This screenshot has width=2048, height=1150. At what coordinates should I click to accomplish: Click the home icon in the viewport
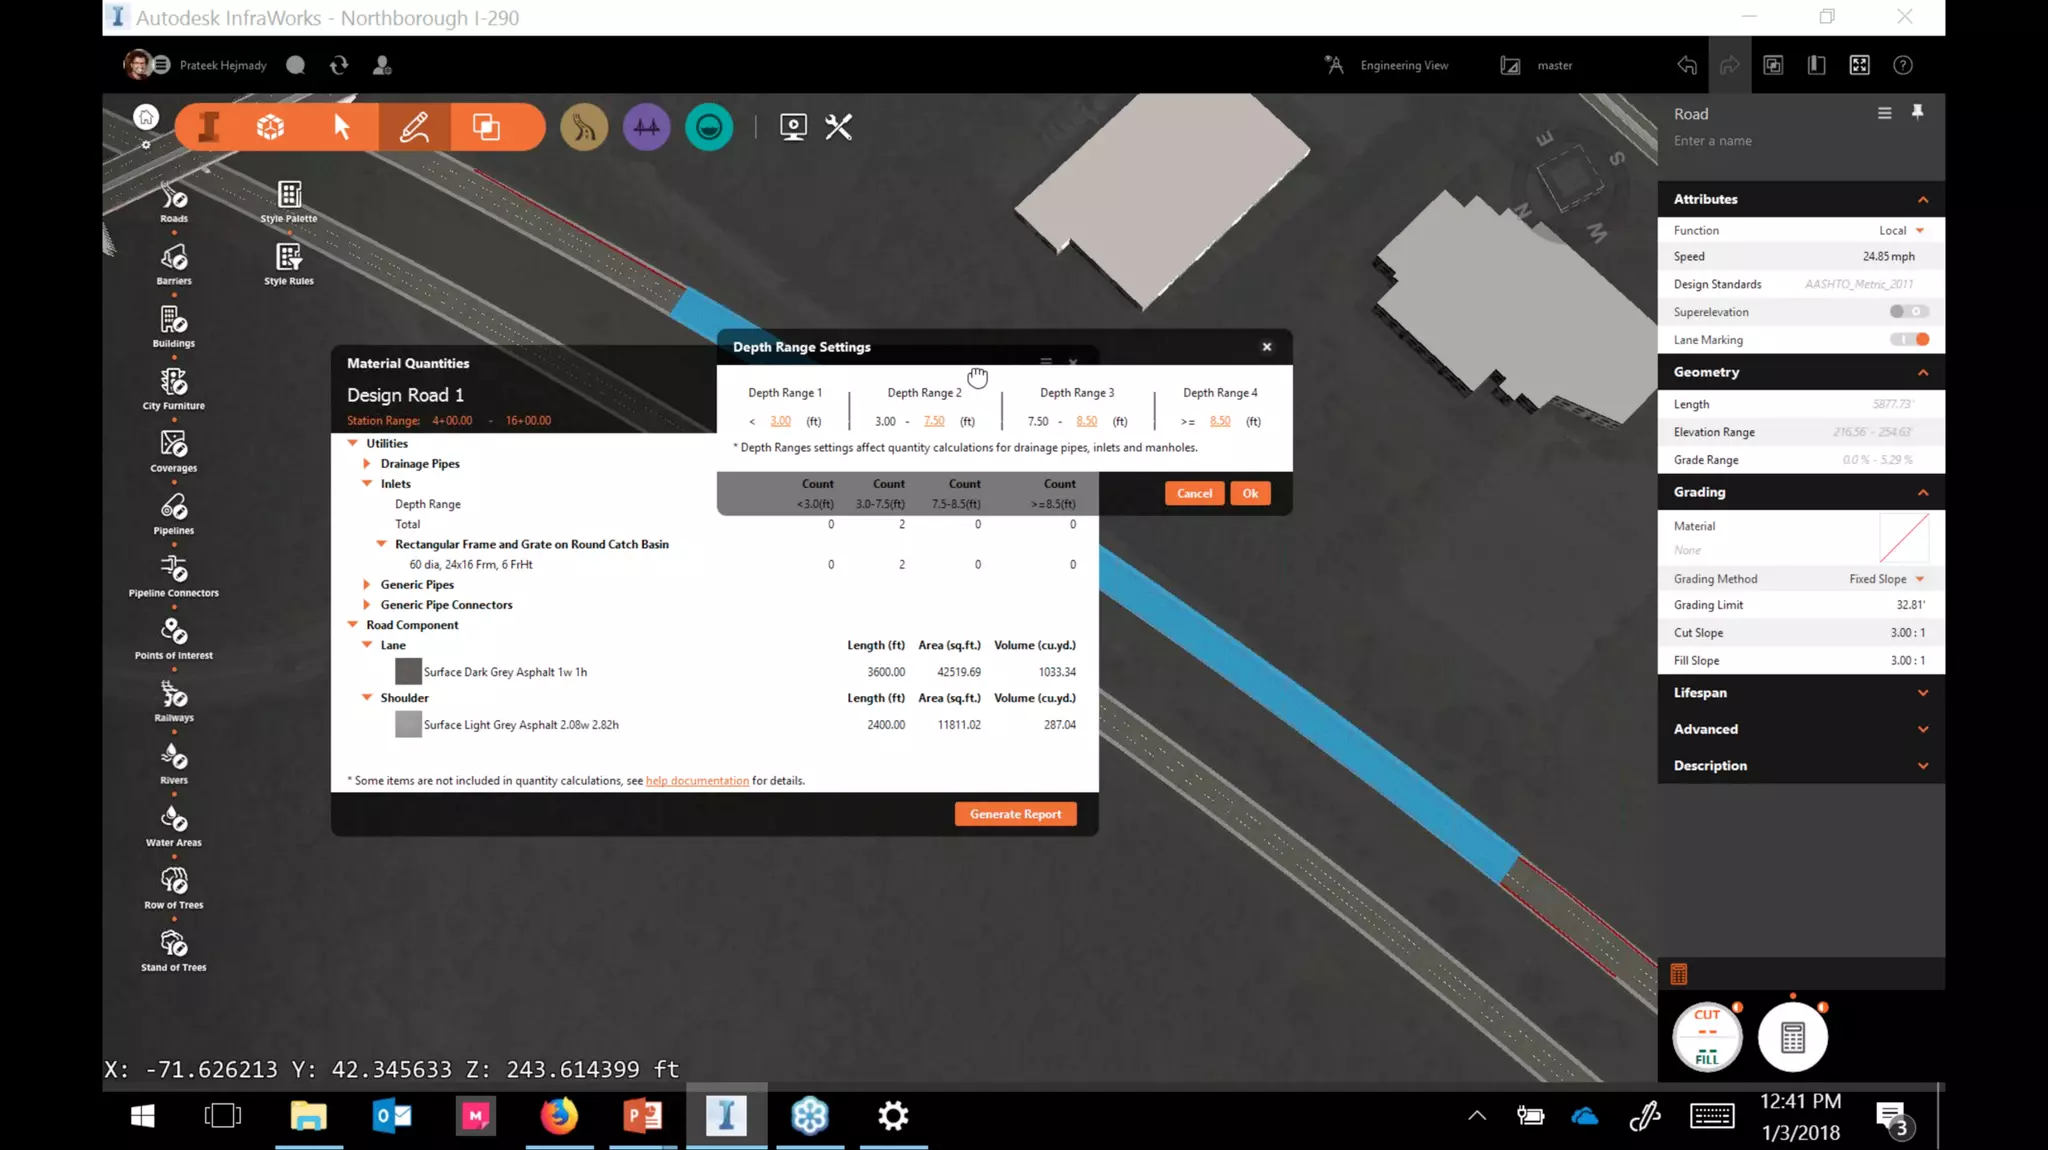click(x=146, y=117)
